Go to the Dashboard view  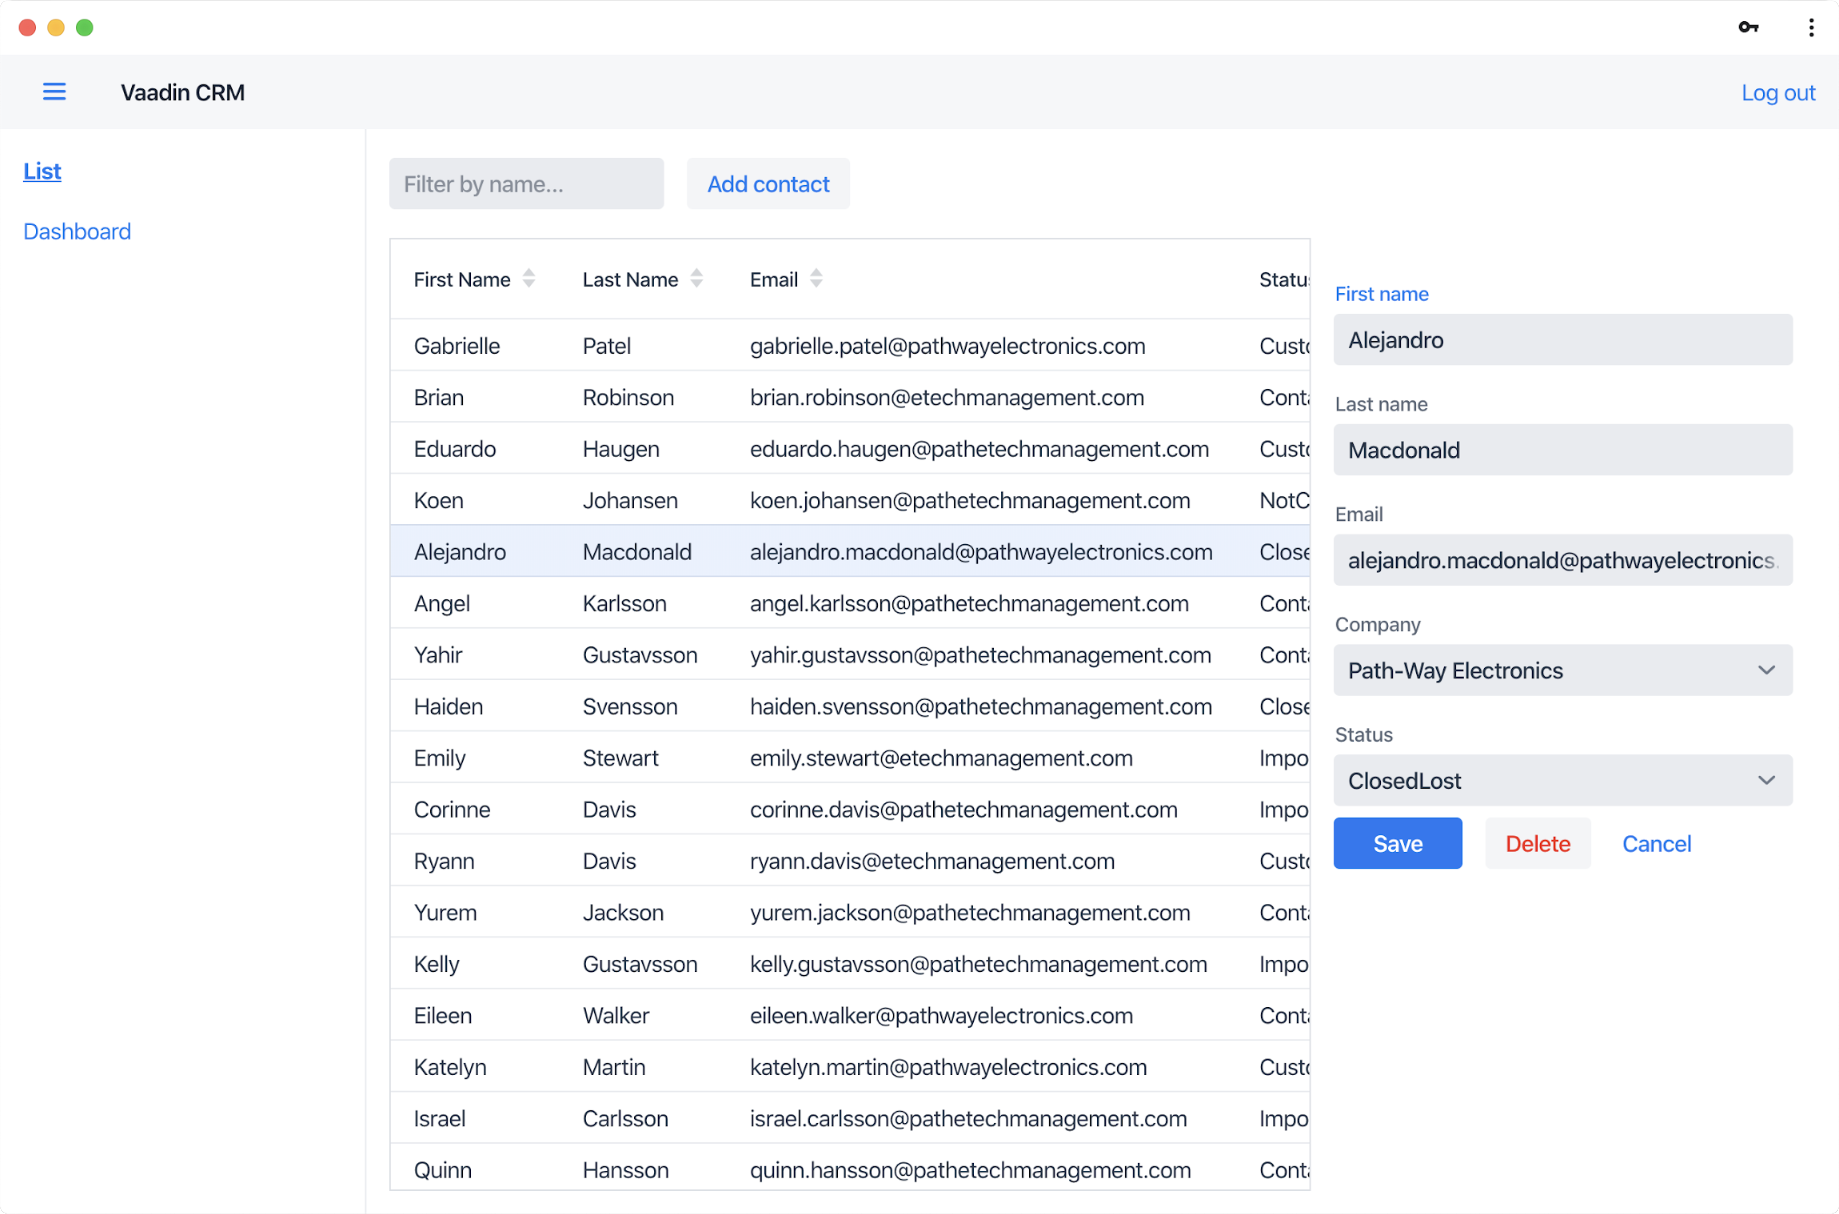(x=76, y=231)
